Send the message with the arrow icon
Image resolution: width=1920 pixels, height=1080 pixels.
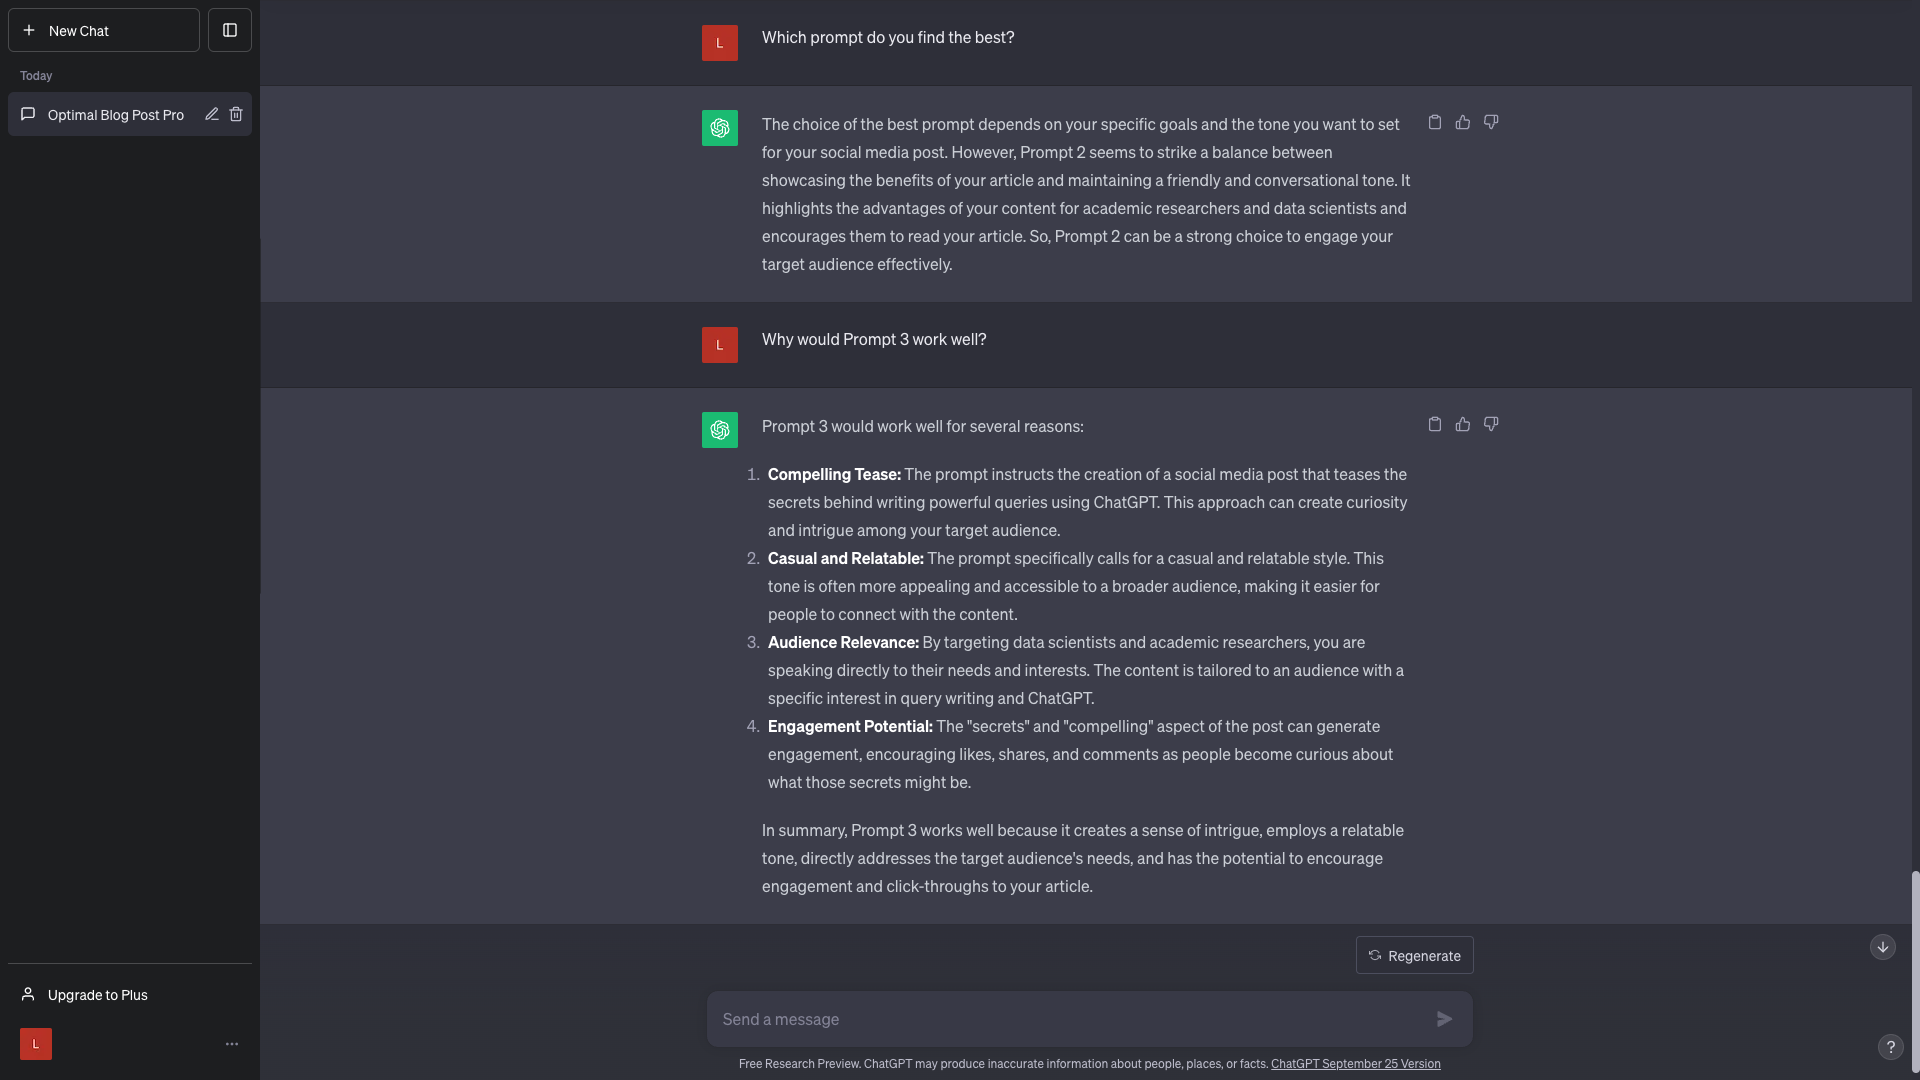pyautogui.click(x=1445, y=1019)
